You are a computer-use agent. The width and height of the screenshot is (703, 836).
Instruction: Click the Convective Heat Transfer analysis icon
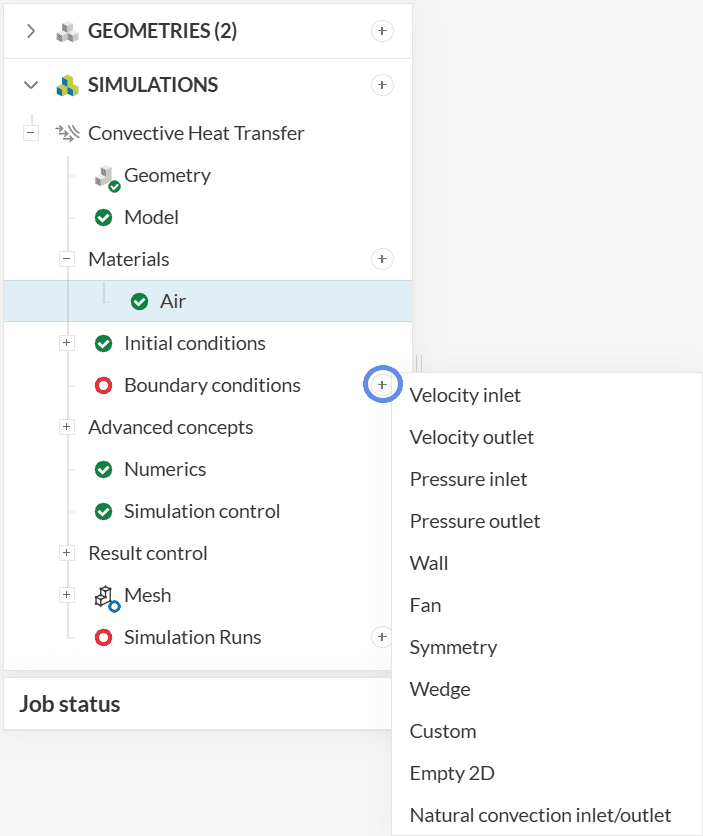67,133
